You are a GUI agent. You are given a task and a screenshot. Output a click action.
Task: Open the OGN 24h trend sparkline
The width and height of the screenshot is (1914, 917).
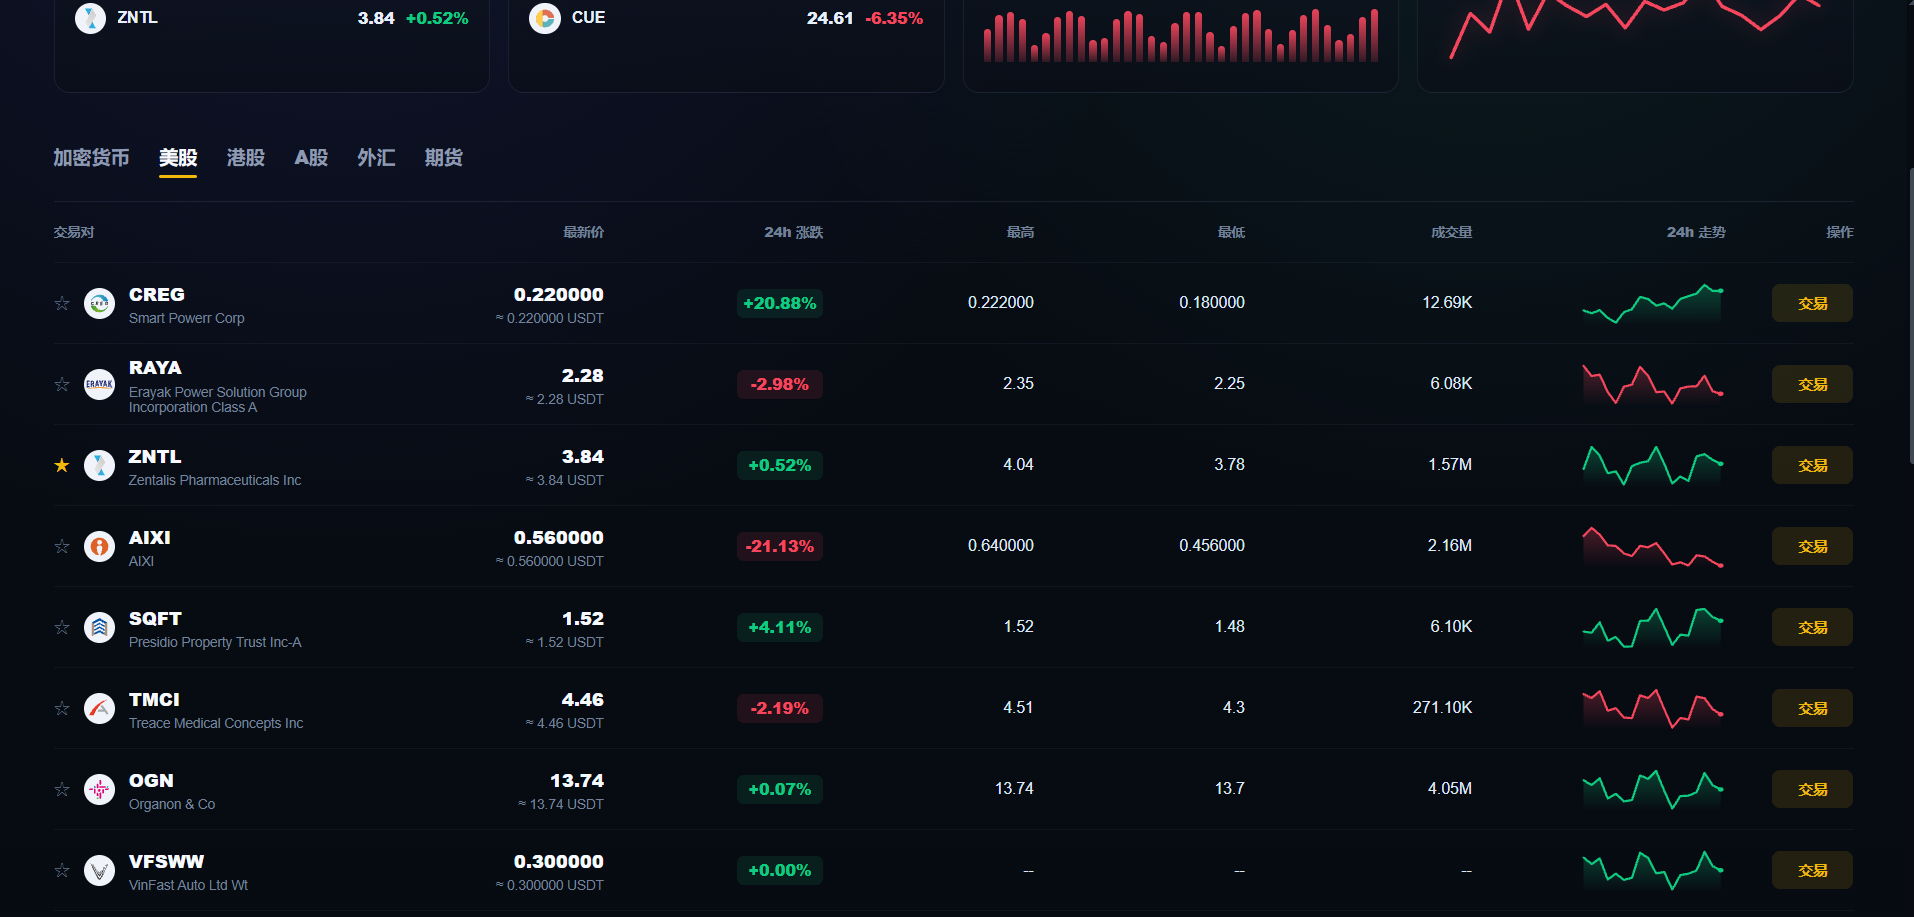click(x=1653, y=789)
